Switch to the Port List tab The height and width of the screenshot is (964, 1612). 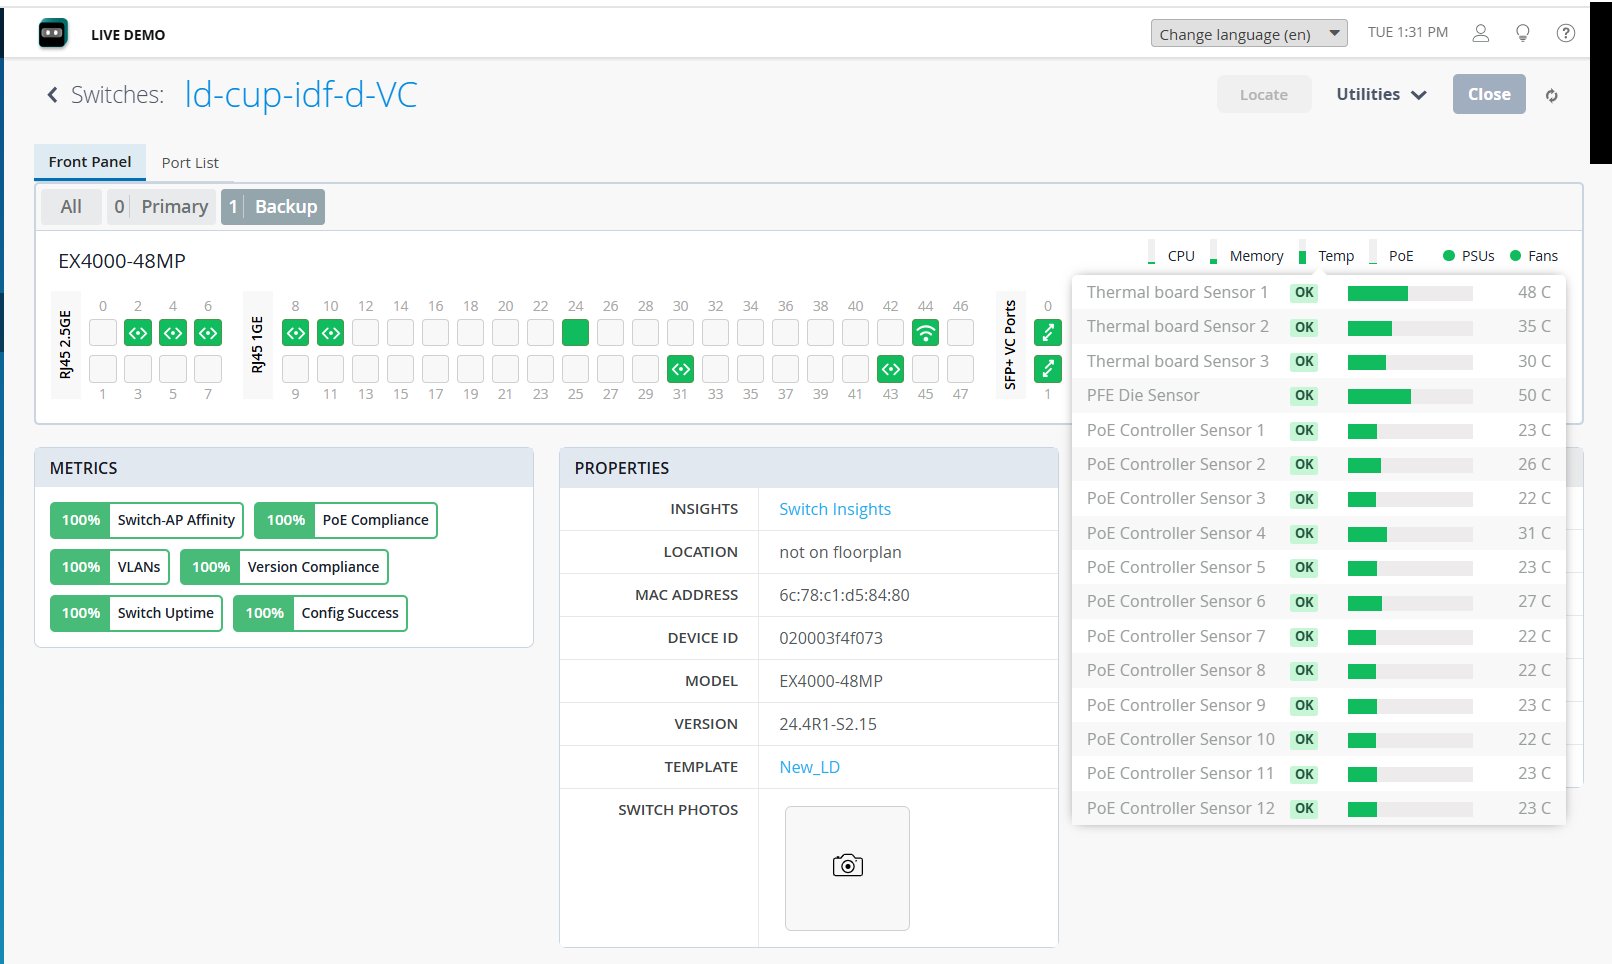(190, 163)
